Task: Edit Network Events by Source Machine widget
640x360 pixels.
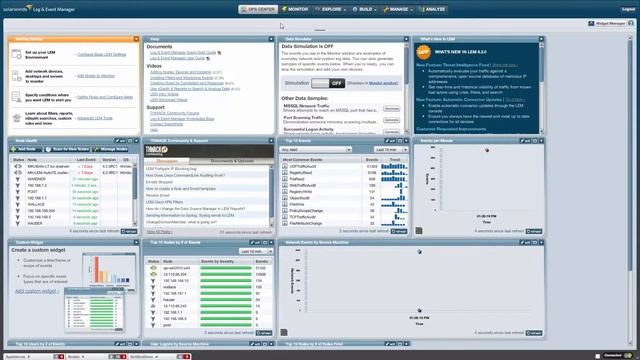Action: [x=525, y=242]
